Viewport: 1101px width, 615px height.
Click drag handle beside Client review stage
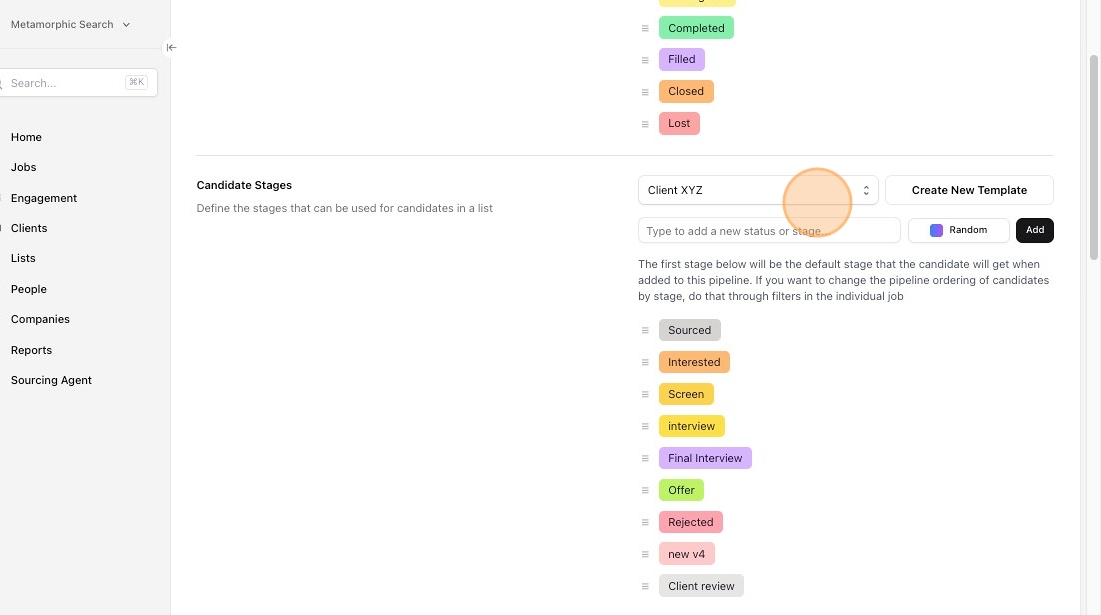tap(645, 586)
